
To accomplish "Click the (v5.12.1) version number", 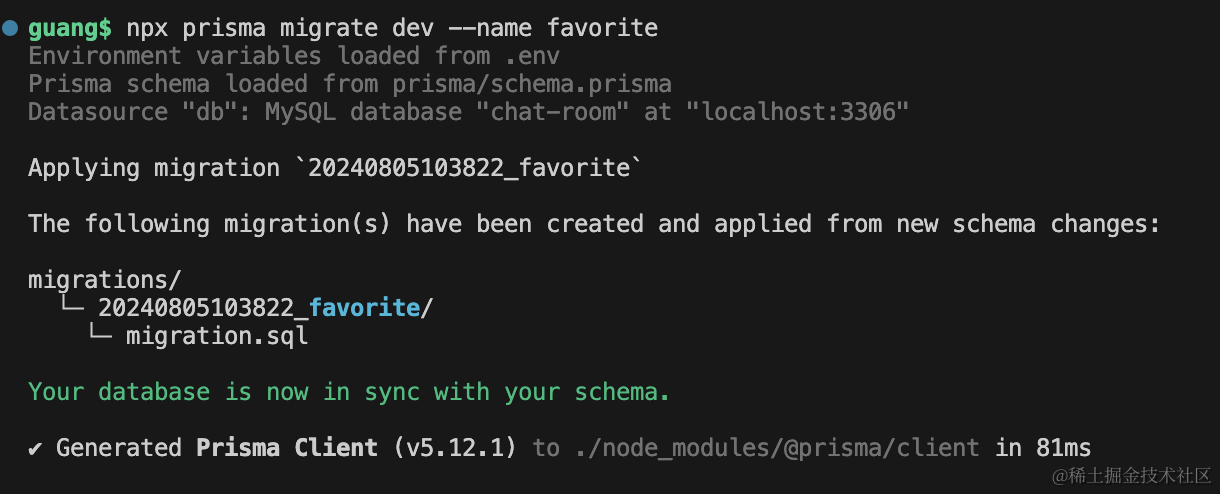I will (x=455, y=448).
